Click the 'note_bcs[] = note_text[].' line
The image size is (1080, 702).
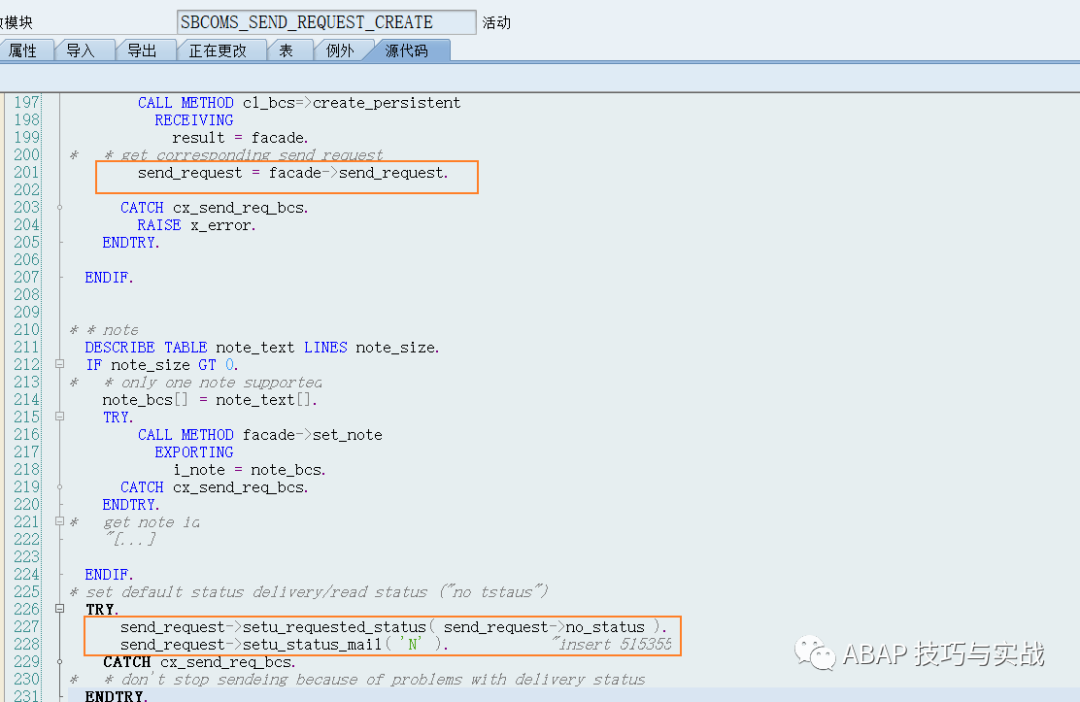(210, 400)
